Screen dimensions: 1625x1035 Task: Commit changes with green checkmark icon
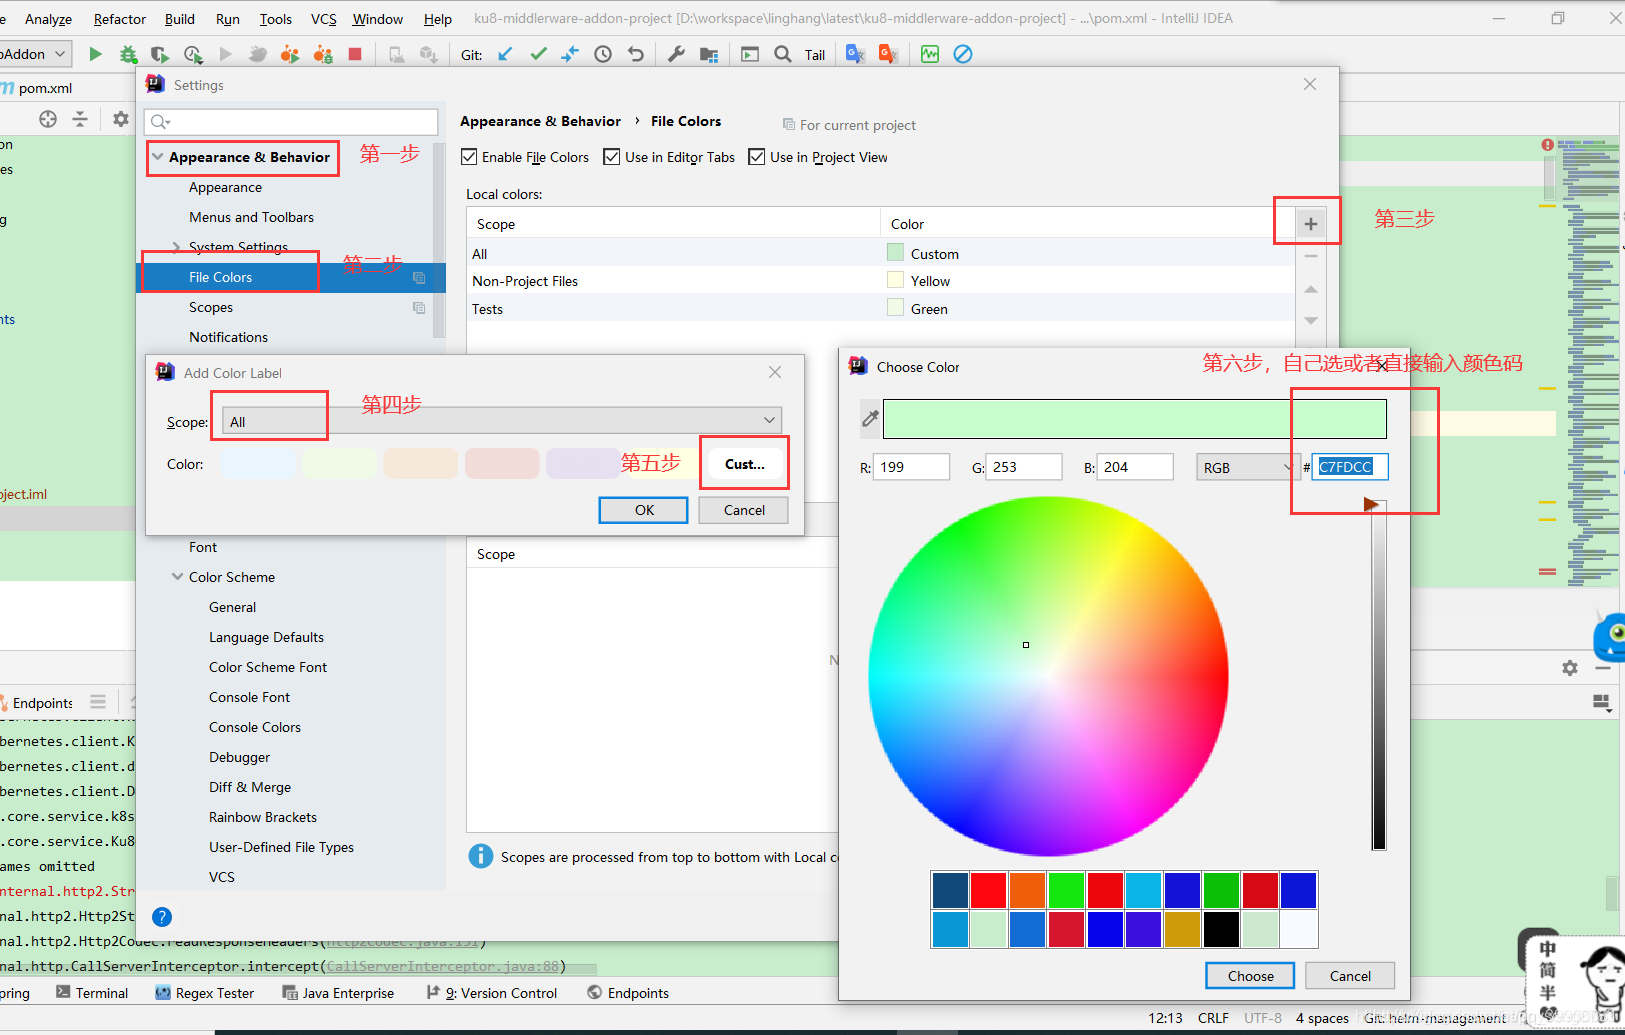(x=538, y=54)
